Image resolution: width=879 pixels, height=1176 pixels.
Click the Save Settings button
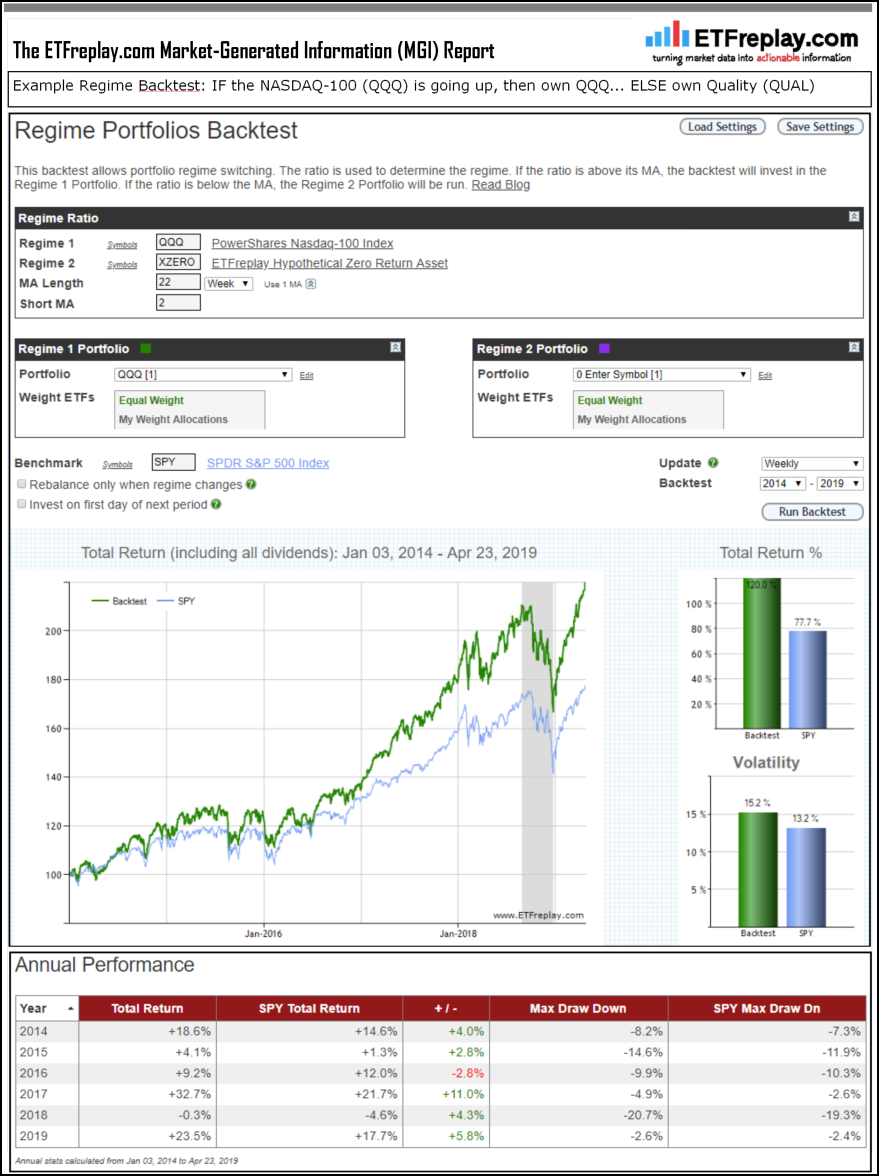820,127
